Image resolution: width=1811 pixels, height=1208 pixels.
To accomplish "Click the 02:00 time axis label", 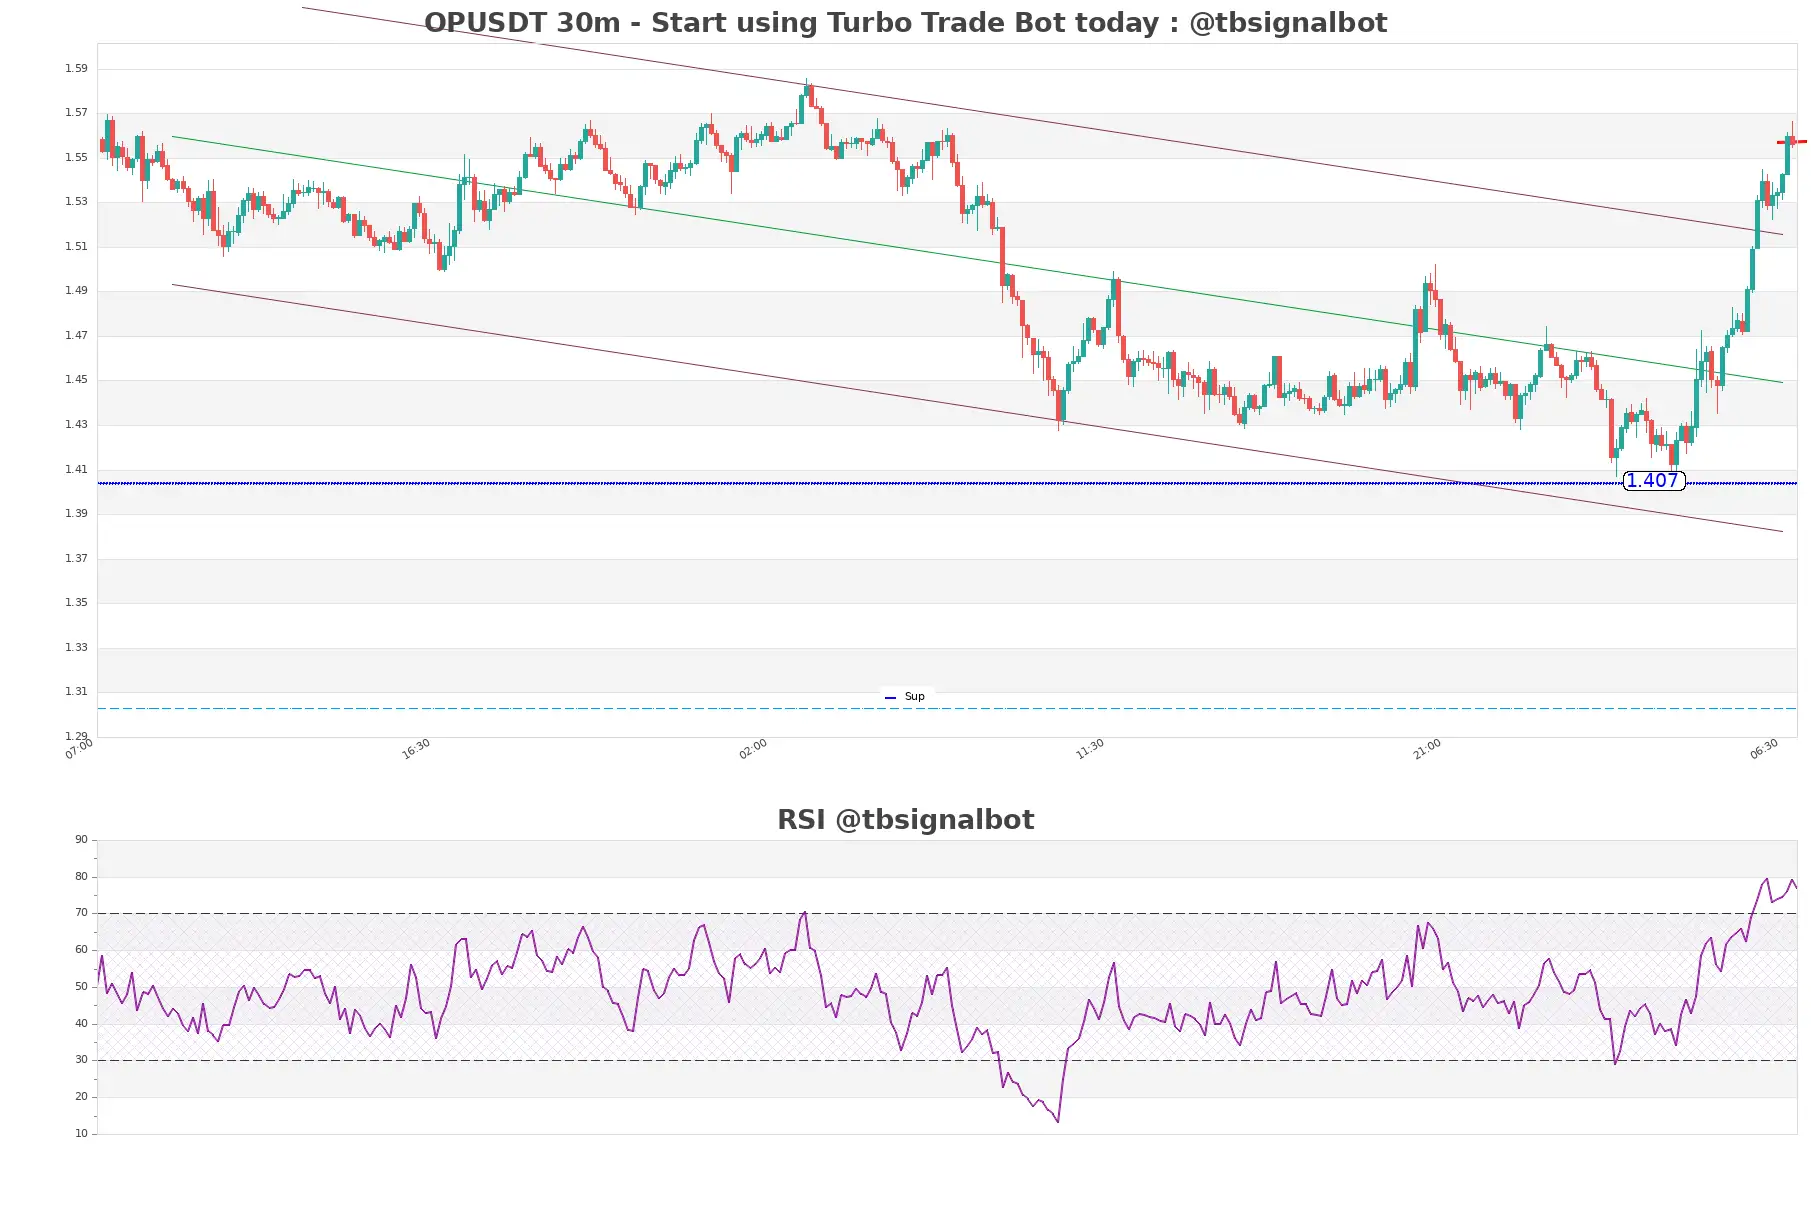I will click(753, 749).
